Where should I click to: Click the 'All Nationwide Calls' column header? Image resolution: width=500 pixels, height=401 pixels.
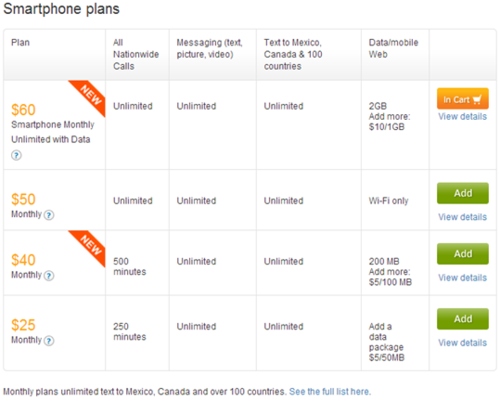[136, 54]
